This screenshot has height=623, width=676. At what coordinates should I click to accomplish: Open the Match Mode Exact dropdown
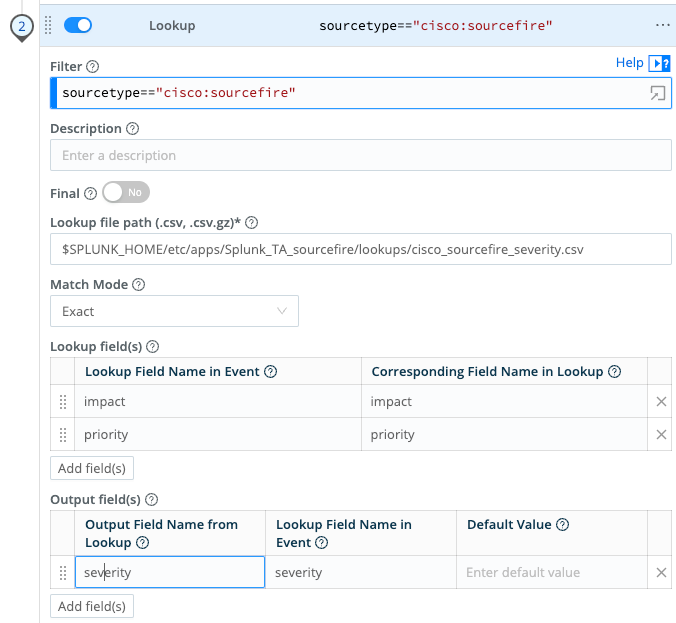click(x=174, y=311)
